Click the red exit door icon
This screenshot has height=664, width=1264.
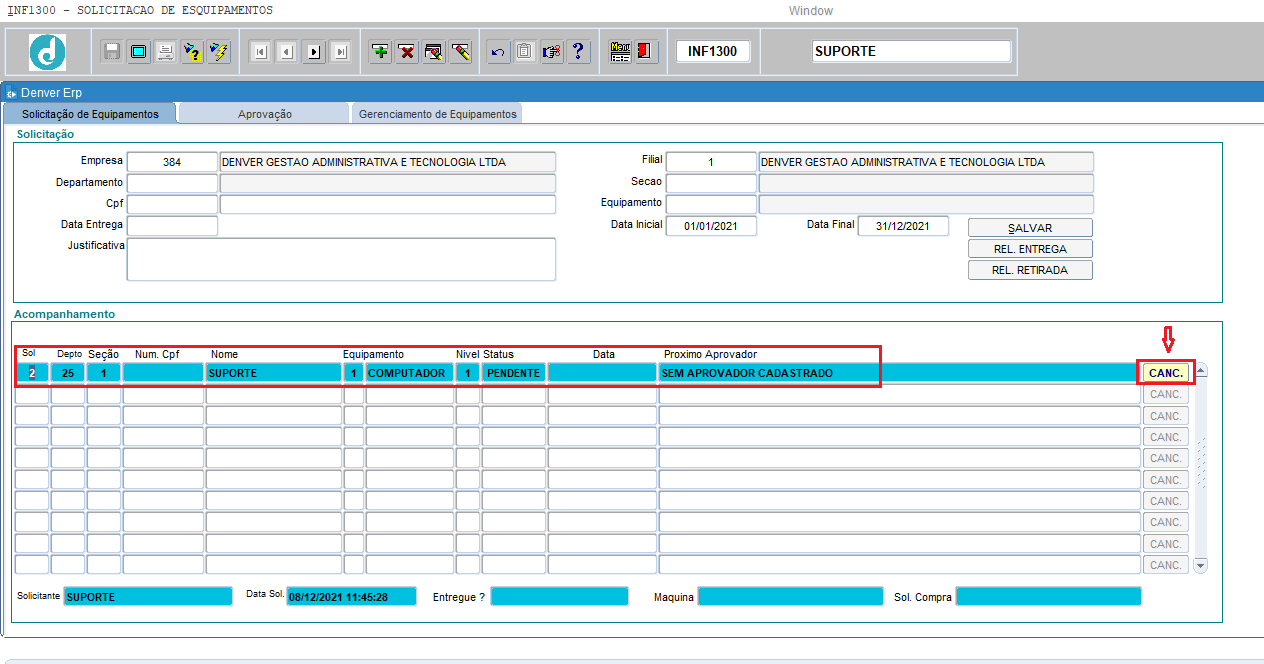point(647,51)
